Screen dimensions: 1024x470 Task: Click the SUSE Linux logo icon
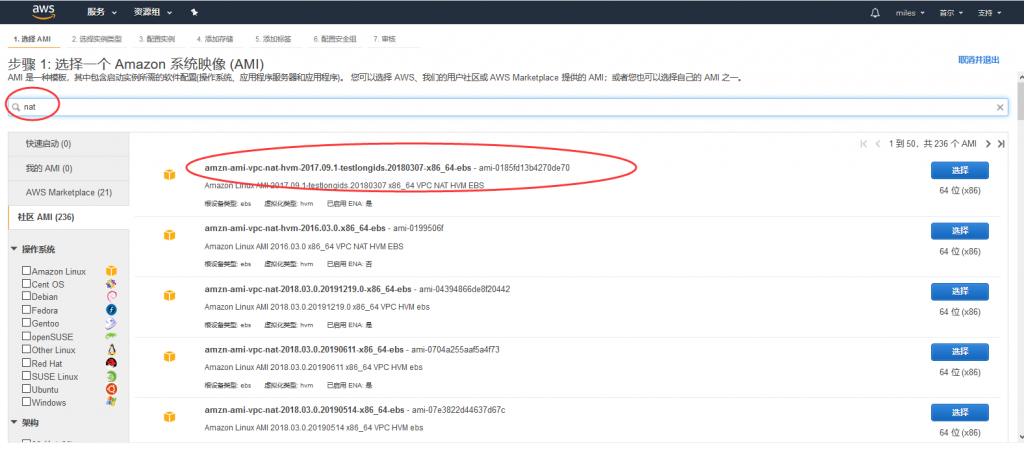112,376
